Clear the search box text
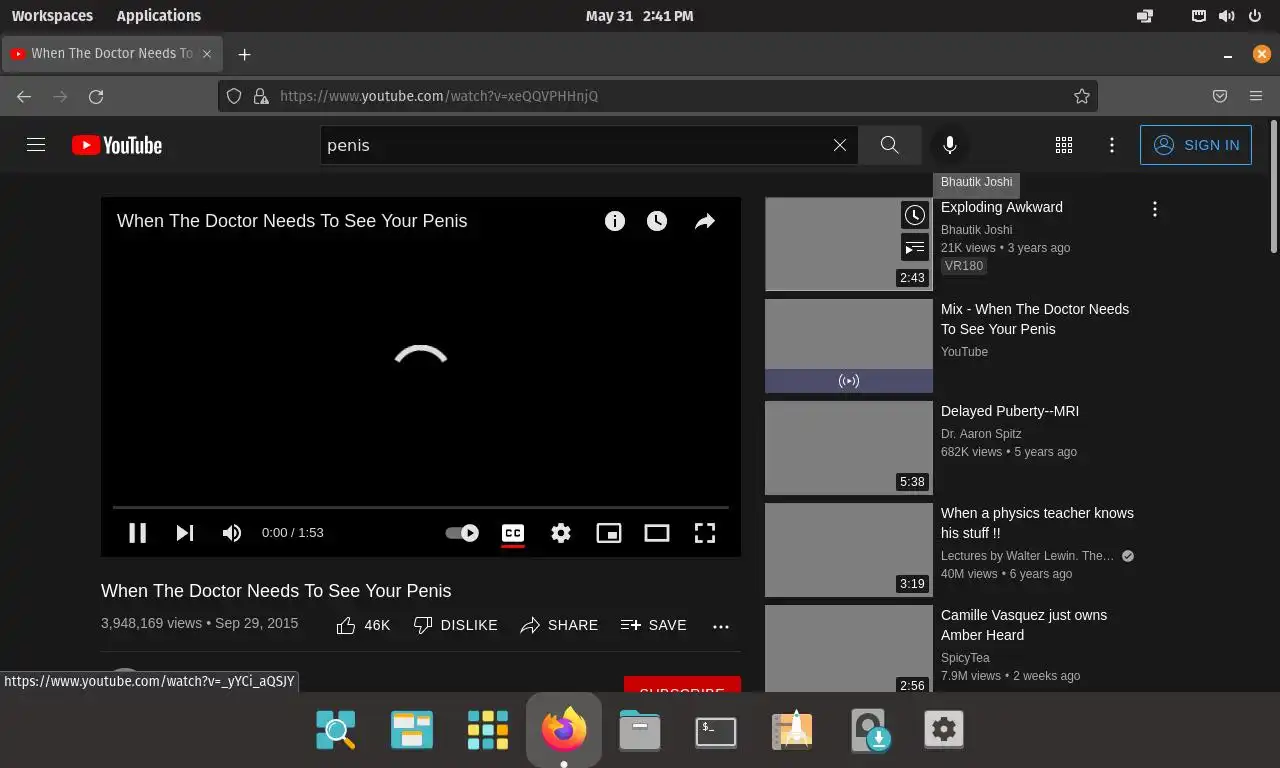The height and width of the screenshot is (768, 1280). 840,145
